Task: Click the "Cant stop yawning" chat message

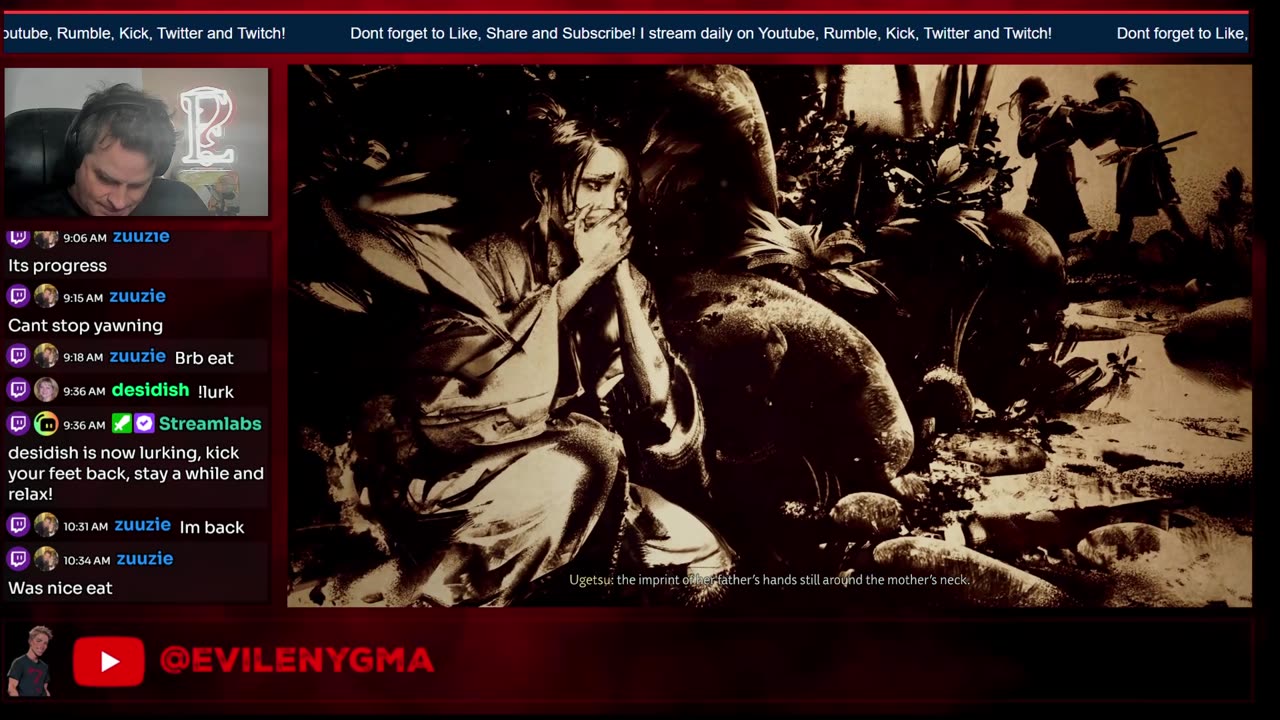Action: tap(85, 326)
